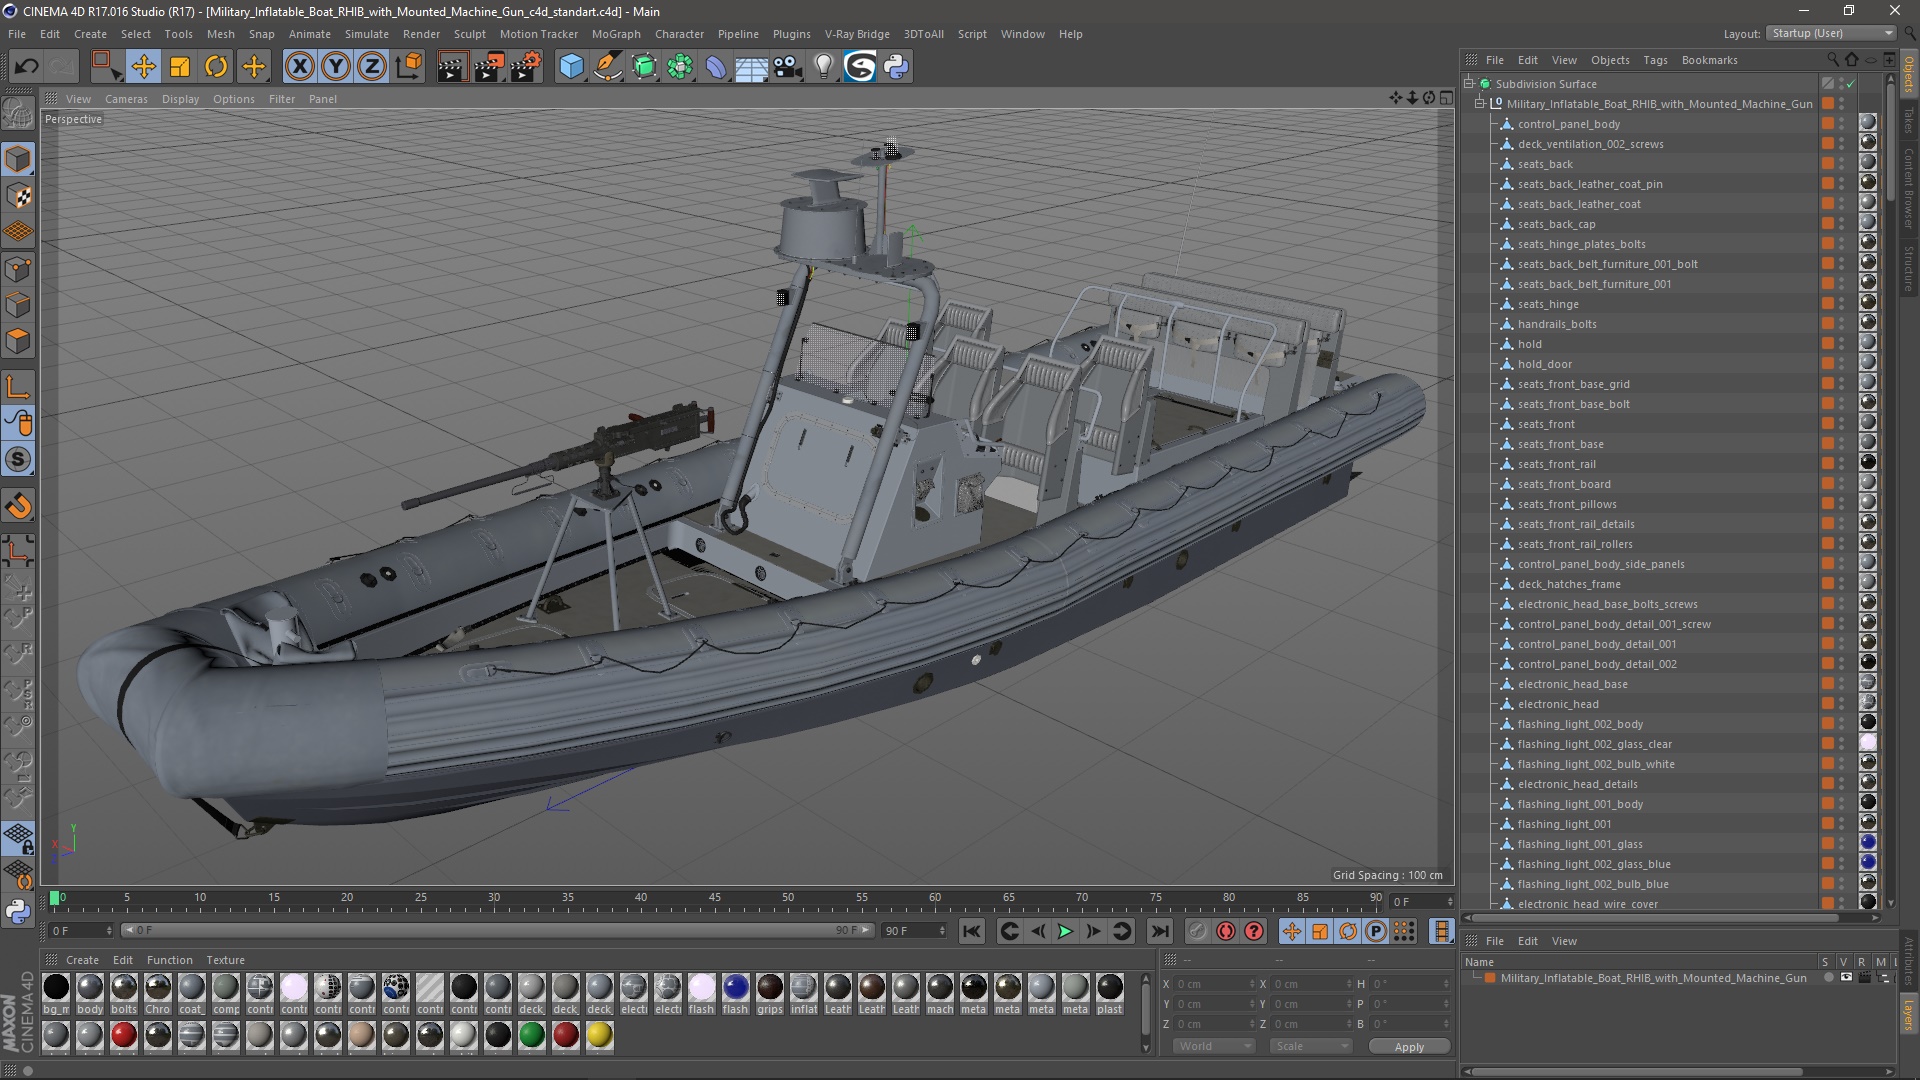Screen dimensions: 1920x1080
Task: Click the Undo arrow icon
Action: coord(26,67)
